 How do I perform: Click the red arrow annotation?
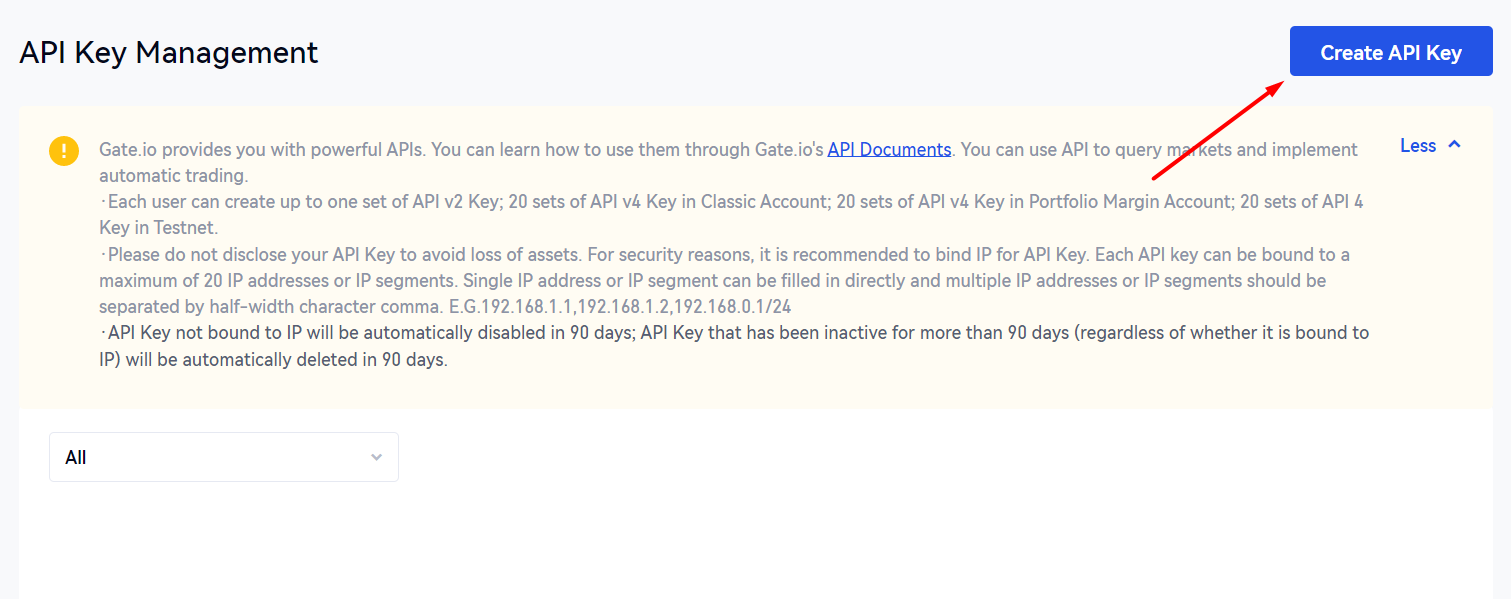[1218, 130]
